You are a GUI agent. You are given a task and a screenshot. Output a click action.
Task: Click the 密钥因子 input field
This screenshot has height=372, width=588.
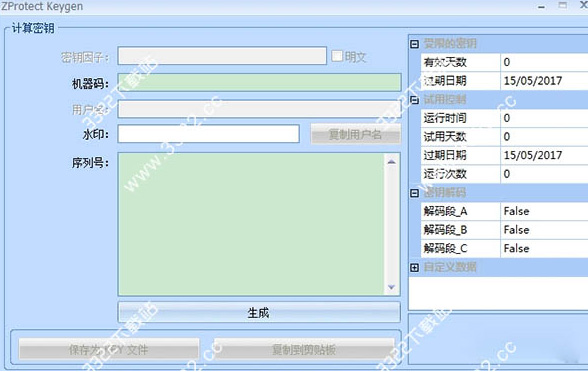(x=222, y=56)
